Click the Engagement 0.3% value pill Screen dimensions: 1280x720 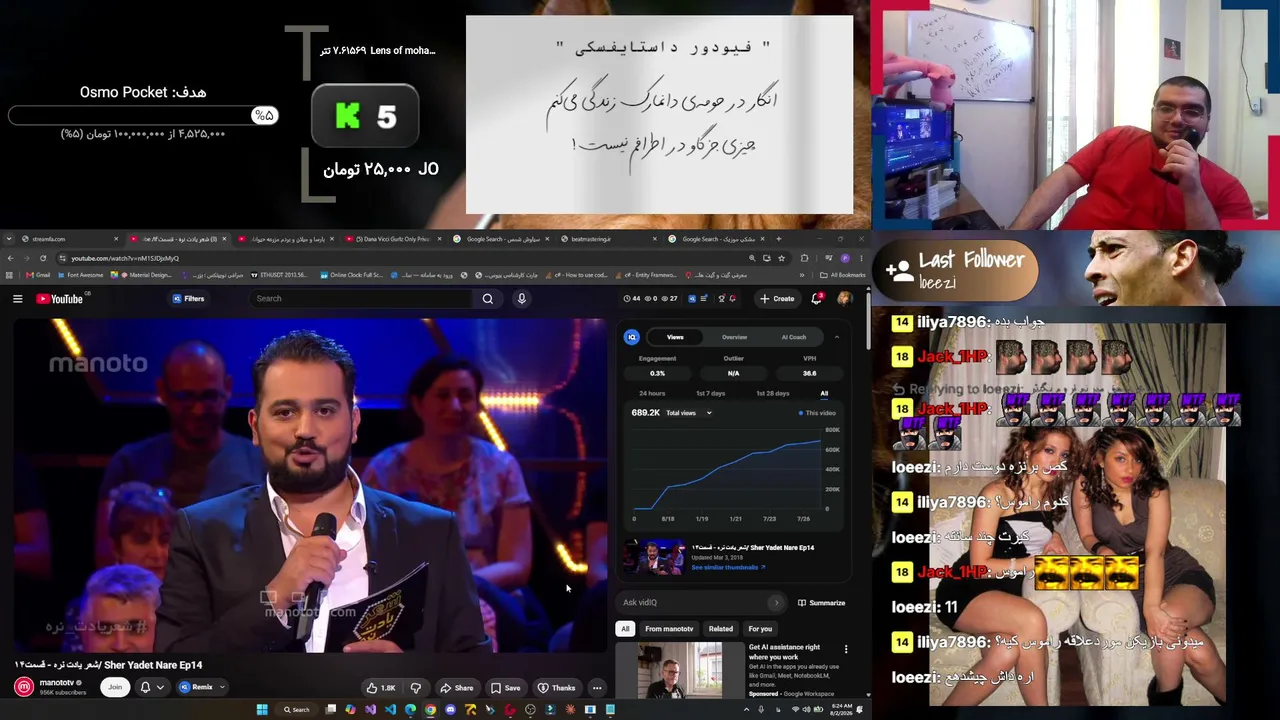(x=657, y=373)
